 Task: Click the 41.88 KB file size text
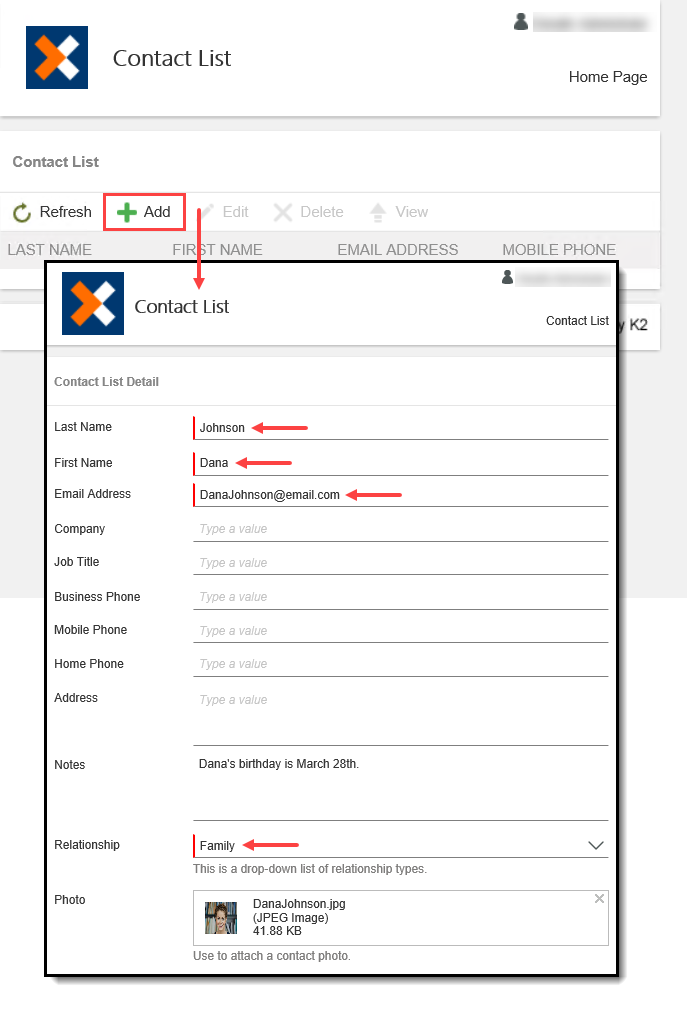[x=277, y=930]
